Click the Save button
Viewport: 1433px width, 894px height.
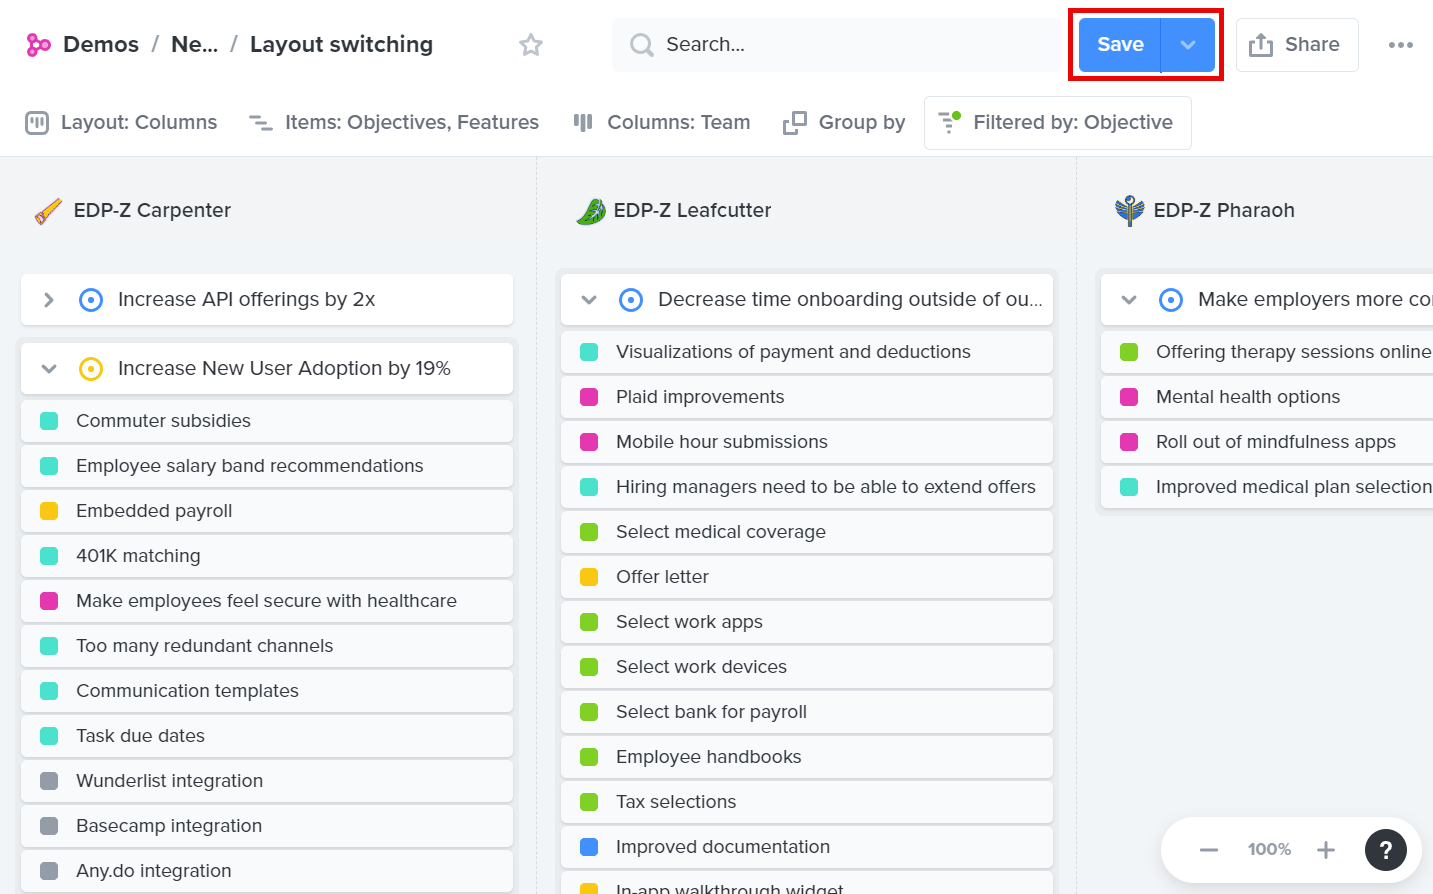pyautogui.click(x=1120, y=44)
